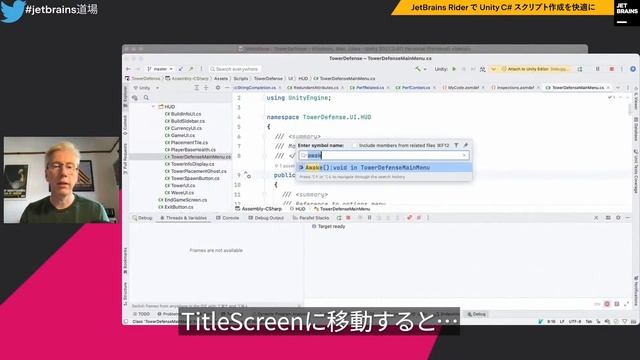Click the UTF-8 encoding in status bar

click(575, 321)
